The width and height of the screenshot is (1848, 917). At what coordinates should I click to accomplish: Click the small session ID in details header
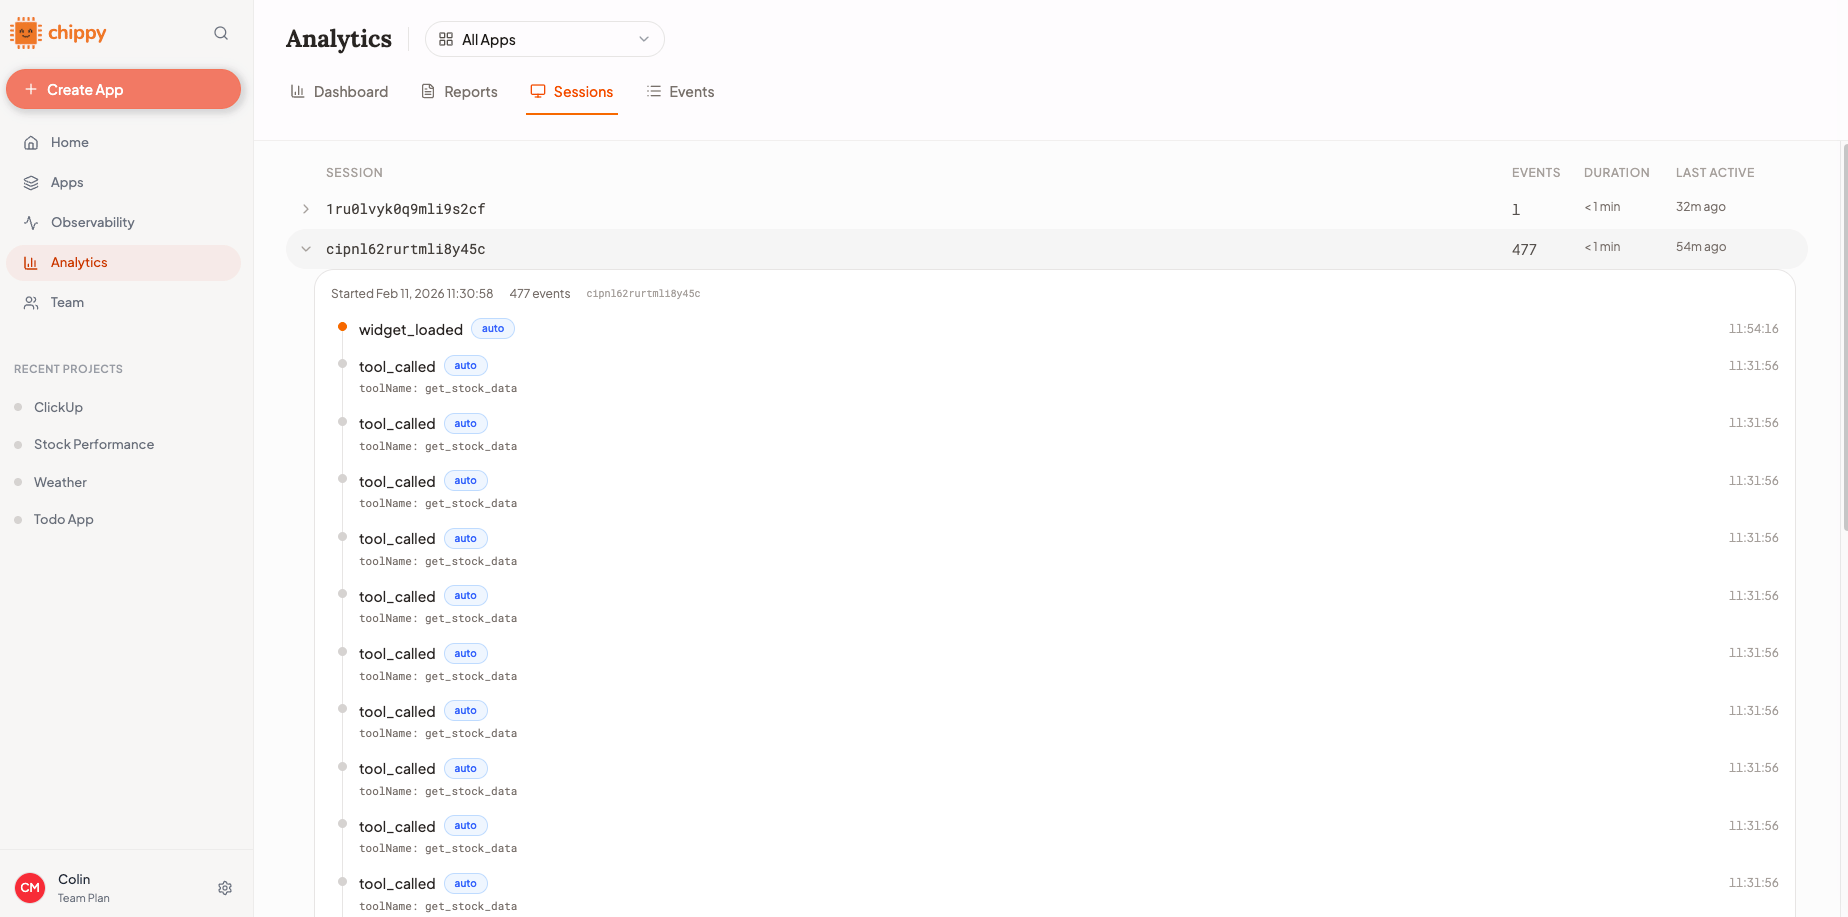point(643,294)
